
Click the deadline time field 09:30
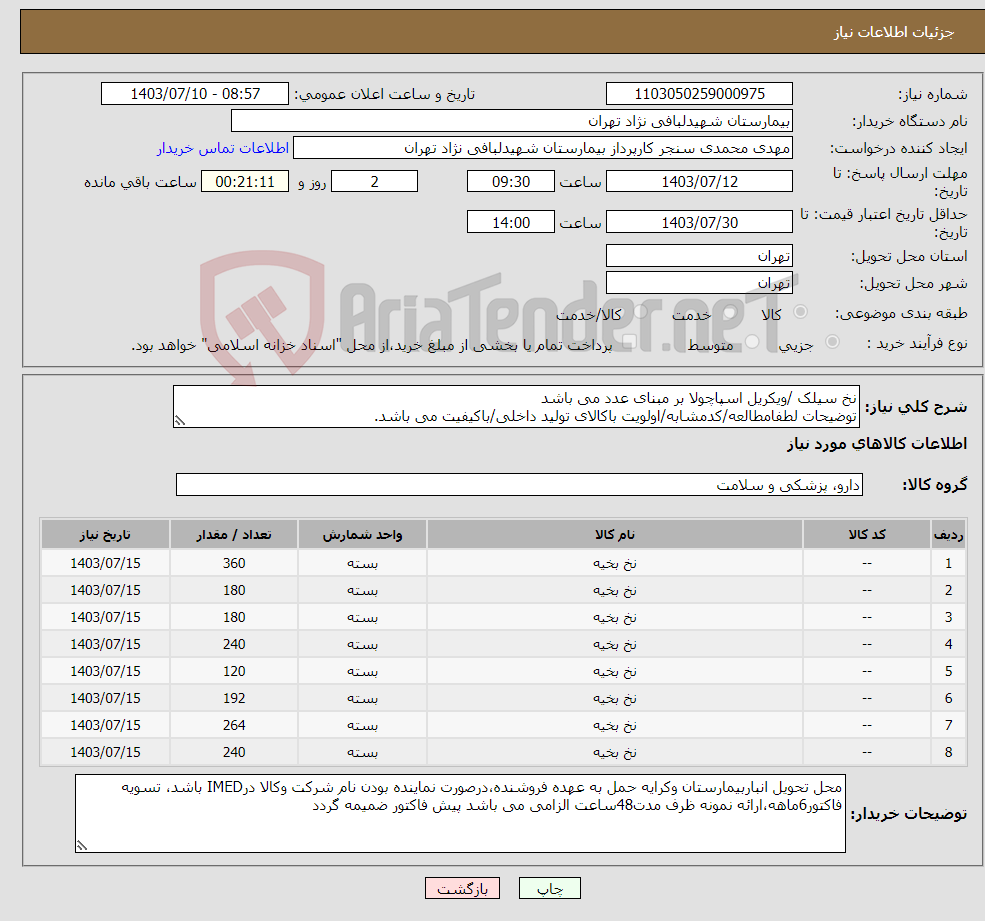(511, 182)
